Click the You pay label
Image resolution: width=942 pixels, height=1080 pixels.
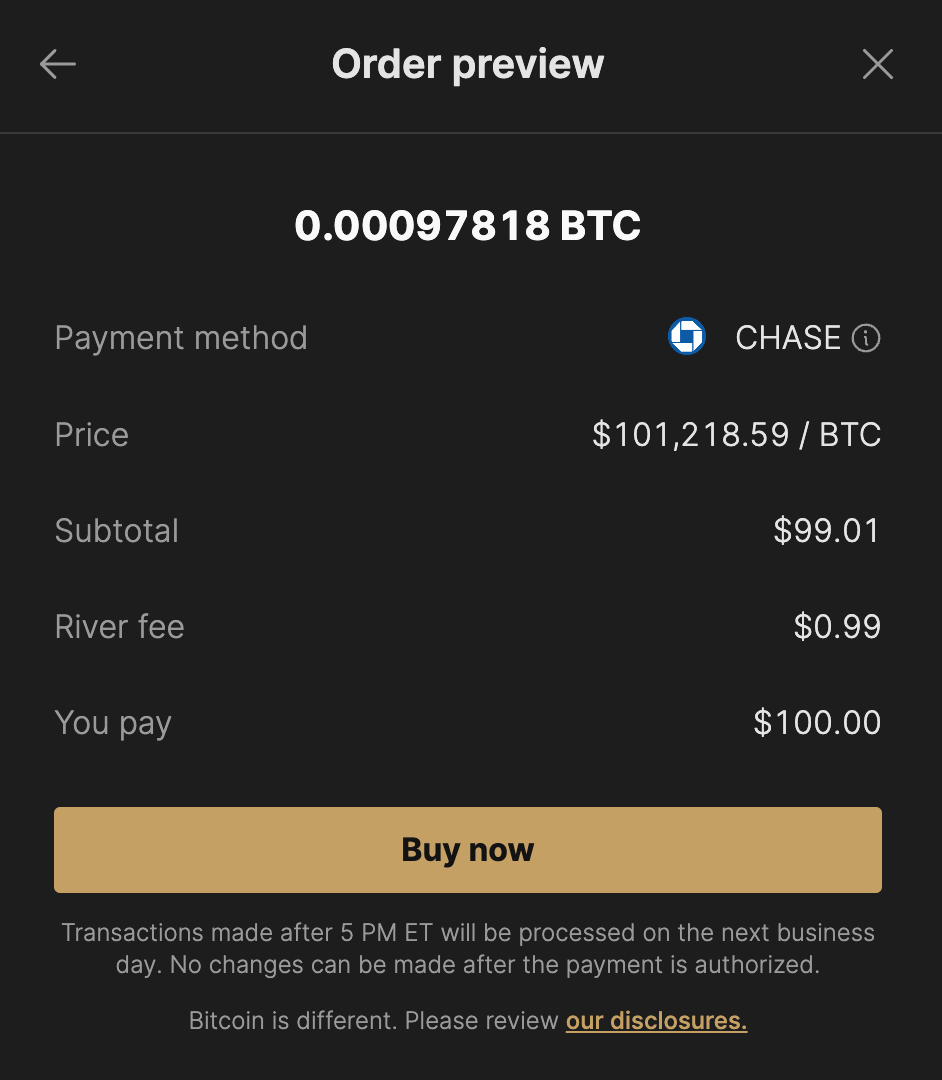113,724
